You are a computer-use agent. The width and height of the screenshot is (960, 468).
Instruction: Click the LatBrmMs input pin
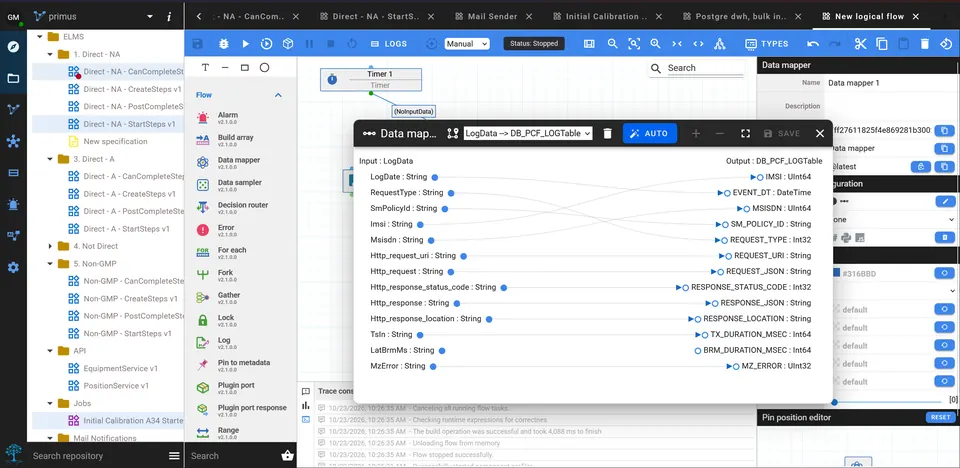point(442,350)
